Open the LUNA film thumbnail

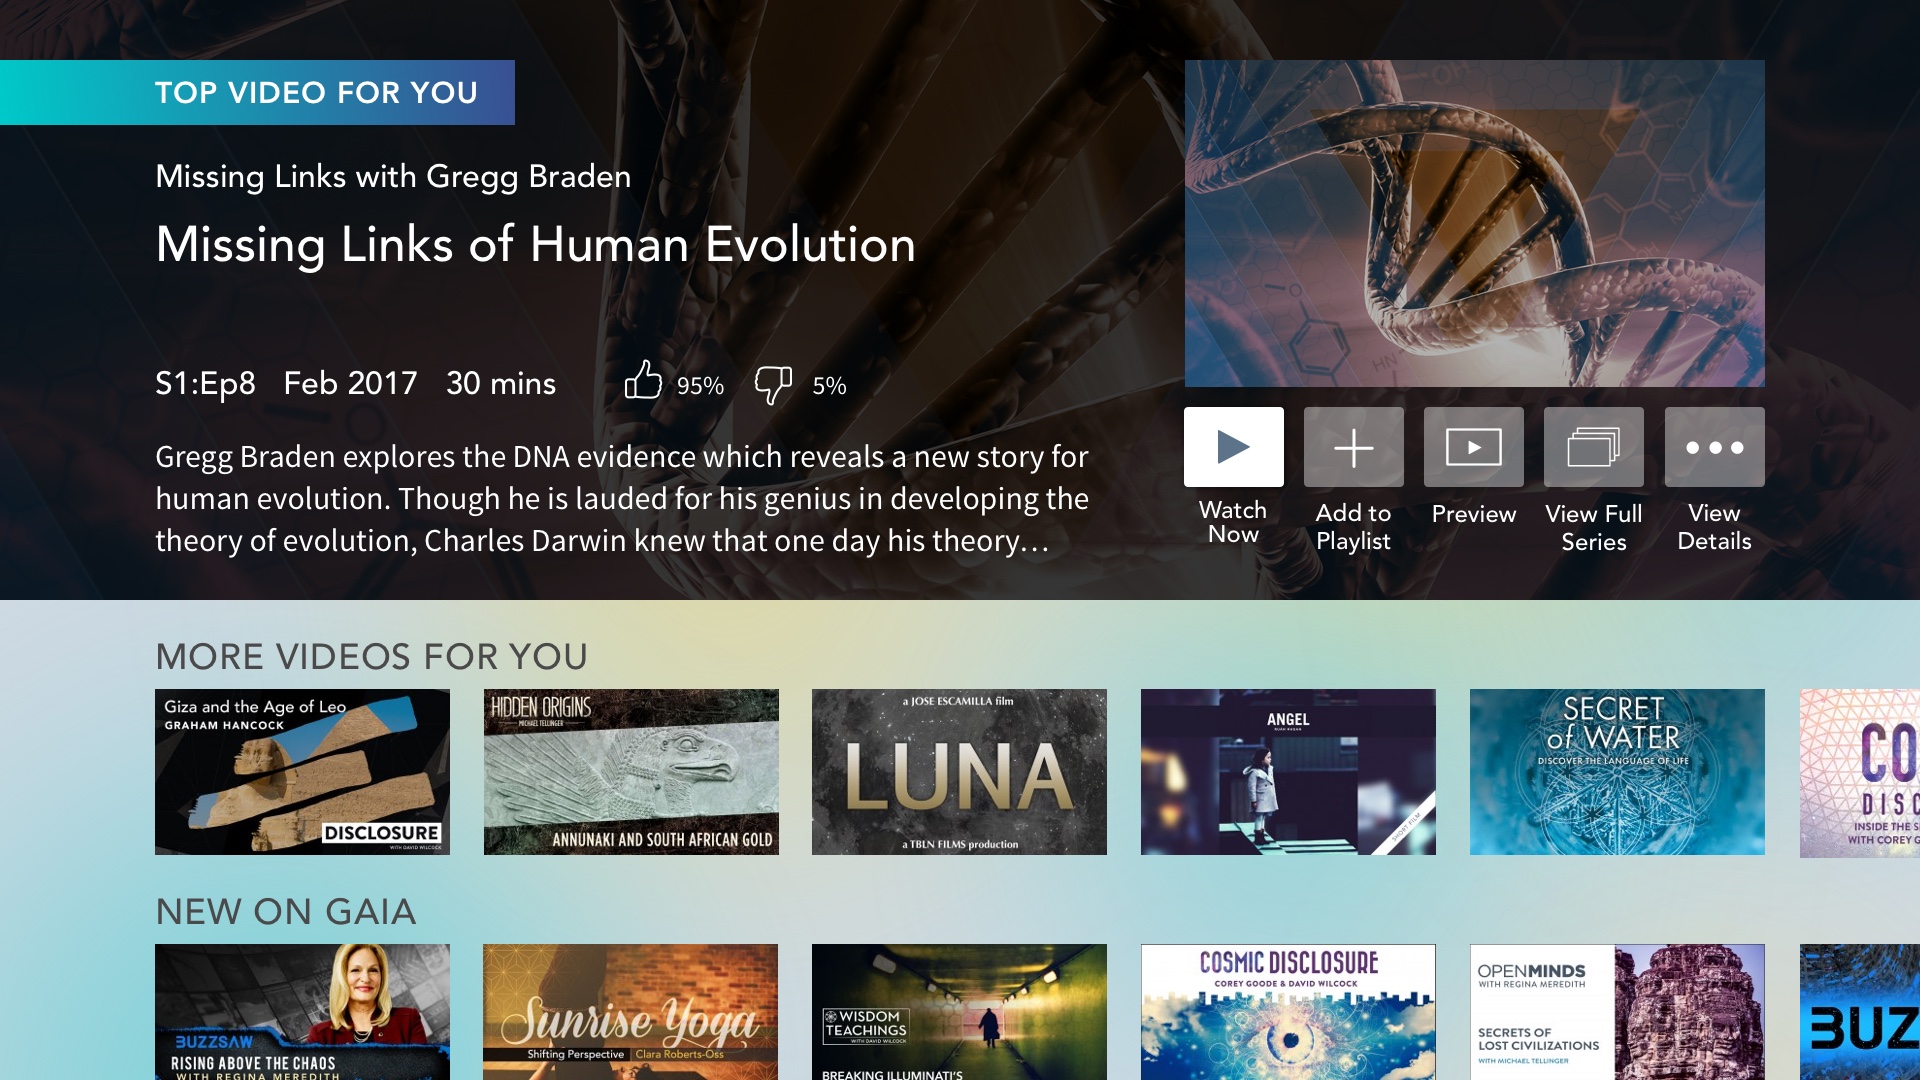coord(959,772)
